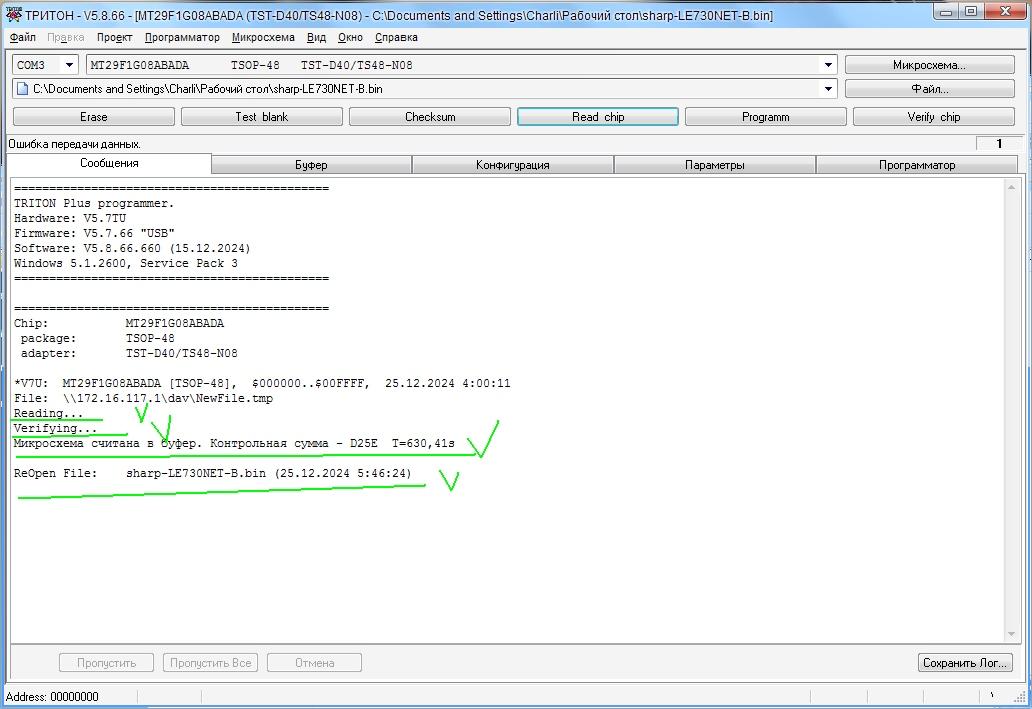This screenshot has width=1032, height=709.
Task: Switch to the Конфигурация tab
Action: click(512, 165)
